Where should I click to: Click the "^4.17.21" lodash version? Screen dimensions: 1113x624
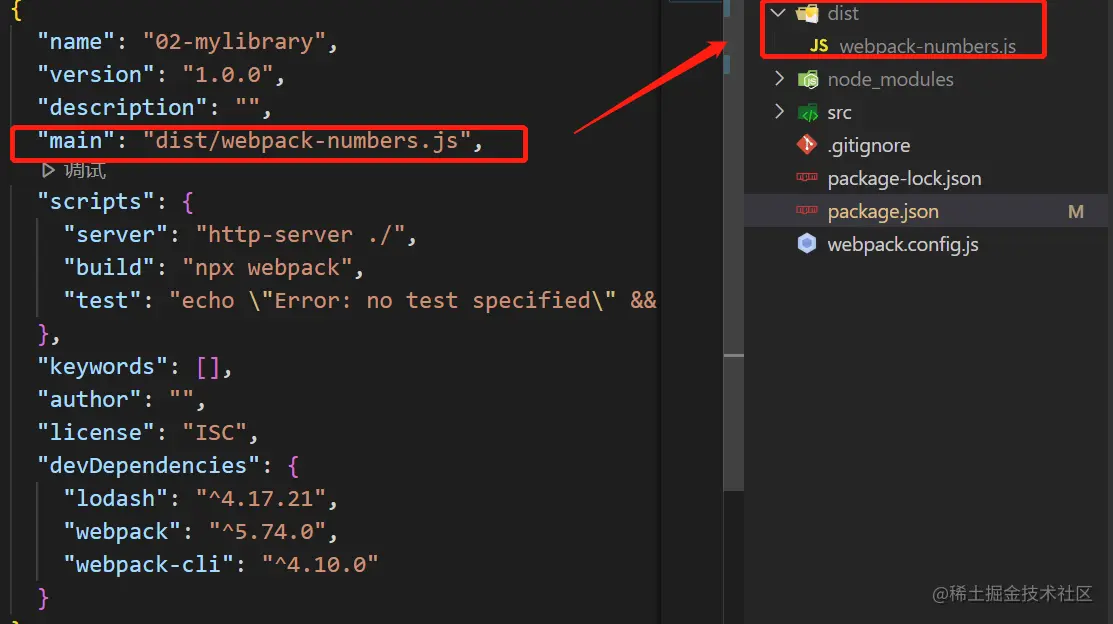(261, 498)
